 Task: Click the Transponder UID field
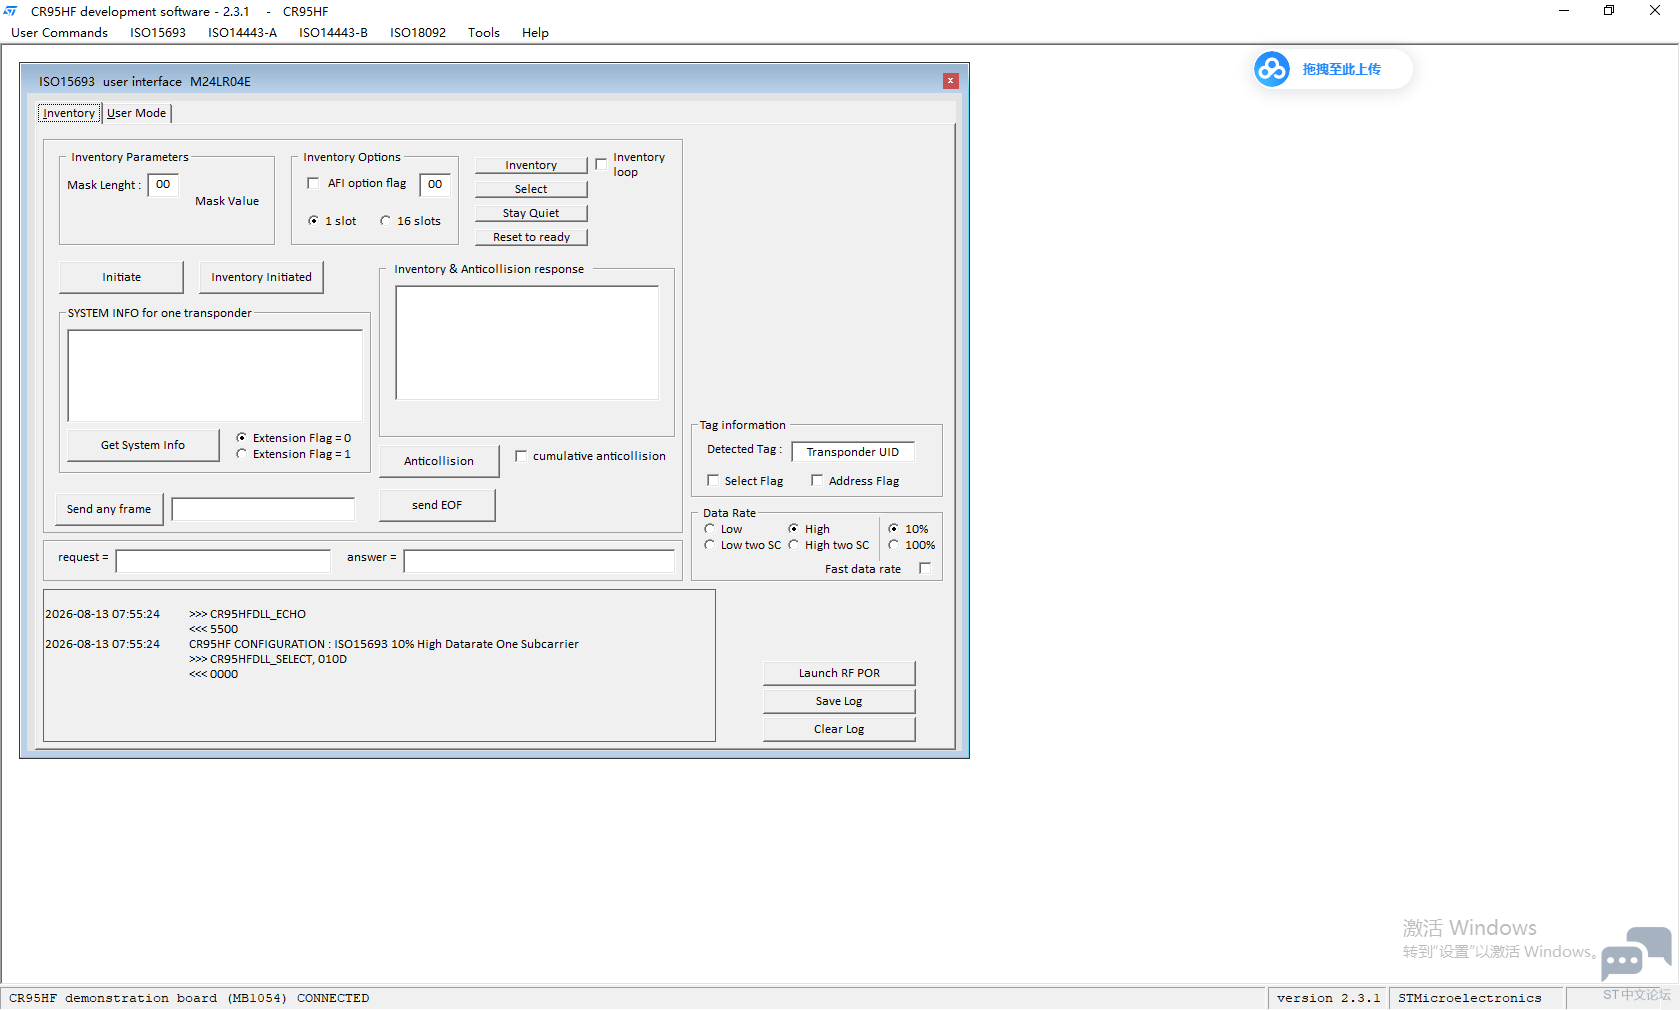(x=853, y=452)
